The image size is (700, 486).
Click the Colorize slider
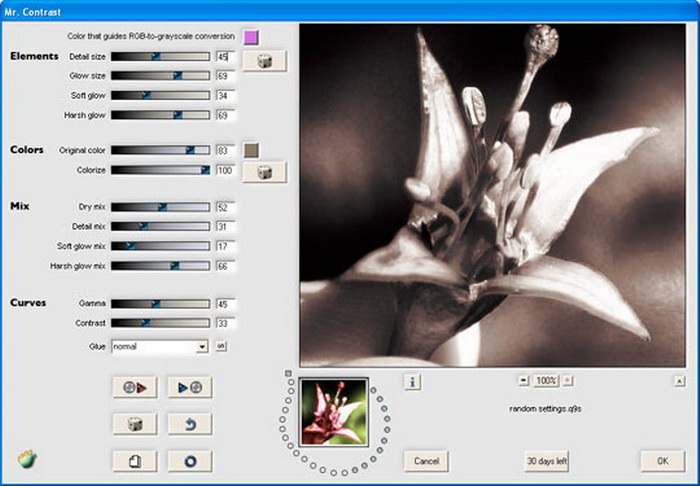(x=160, y=170)
